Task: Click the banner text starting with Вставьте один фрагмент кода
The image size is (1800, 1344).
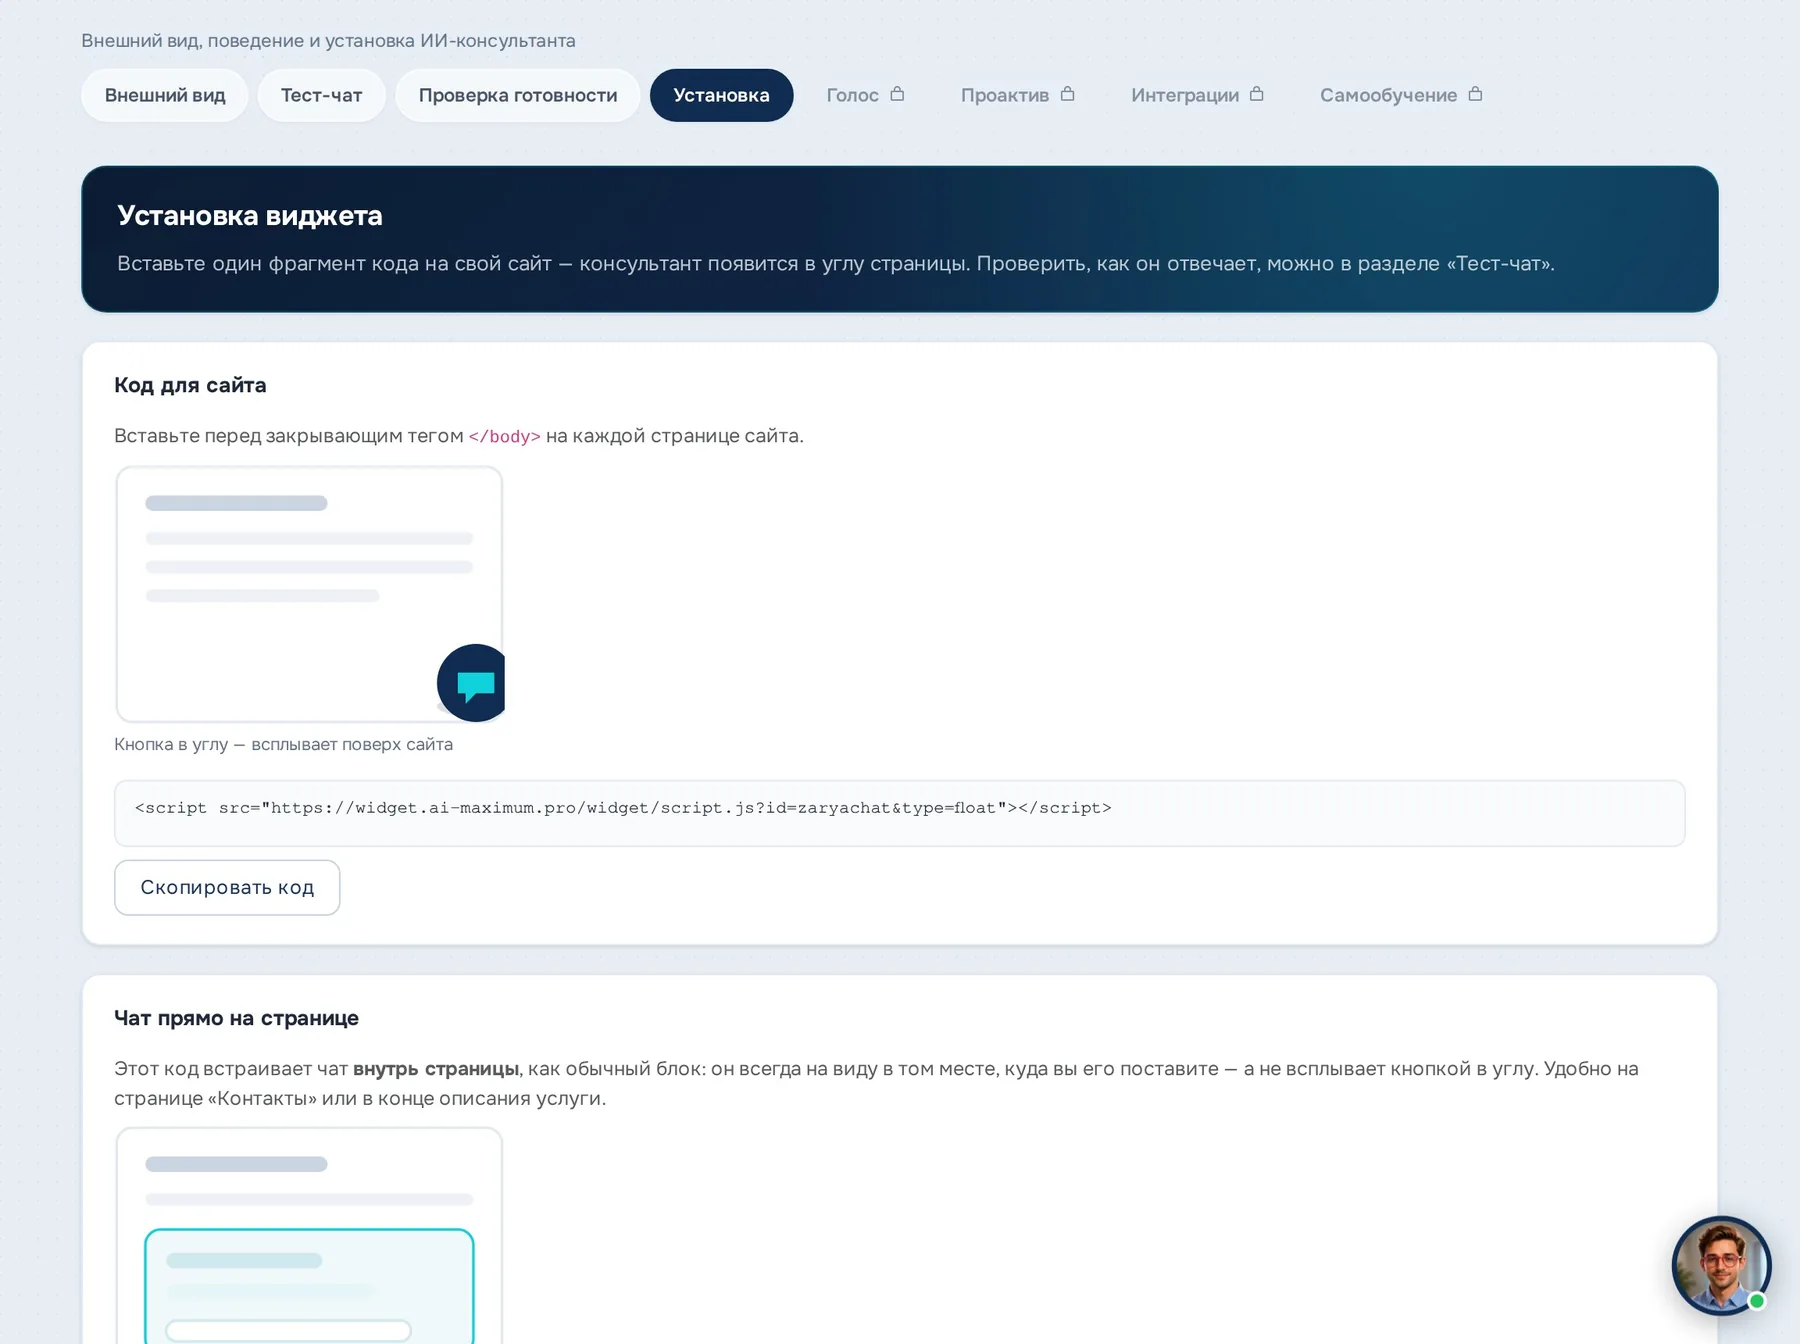Action: pos(836,264)
